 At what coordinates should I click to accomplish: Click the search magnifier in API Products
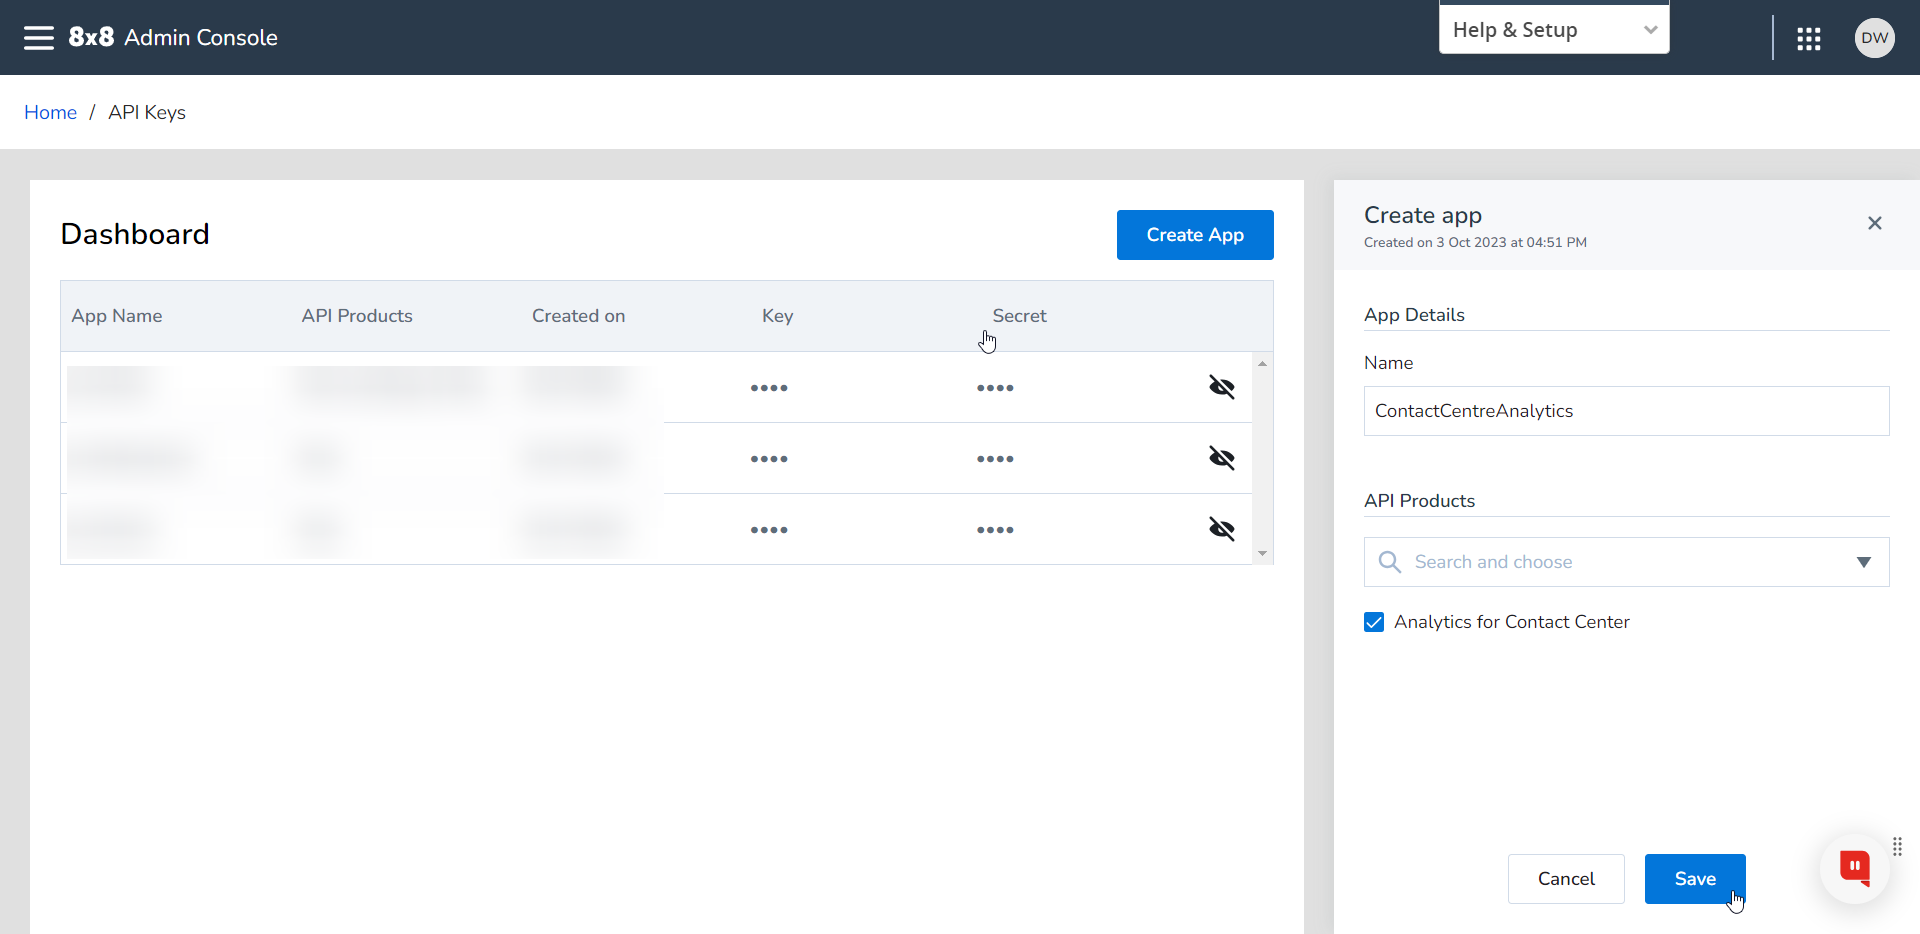[1389, 562]
